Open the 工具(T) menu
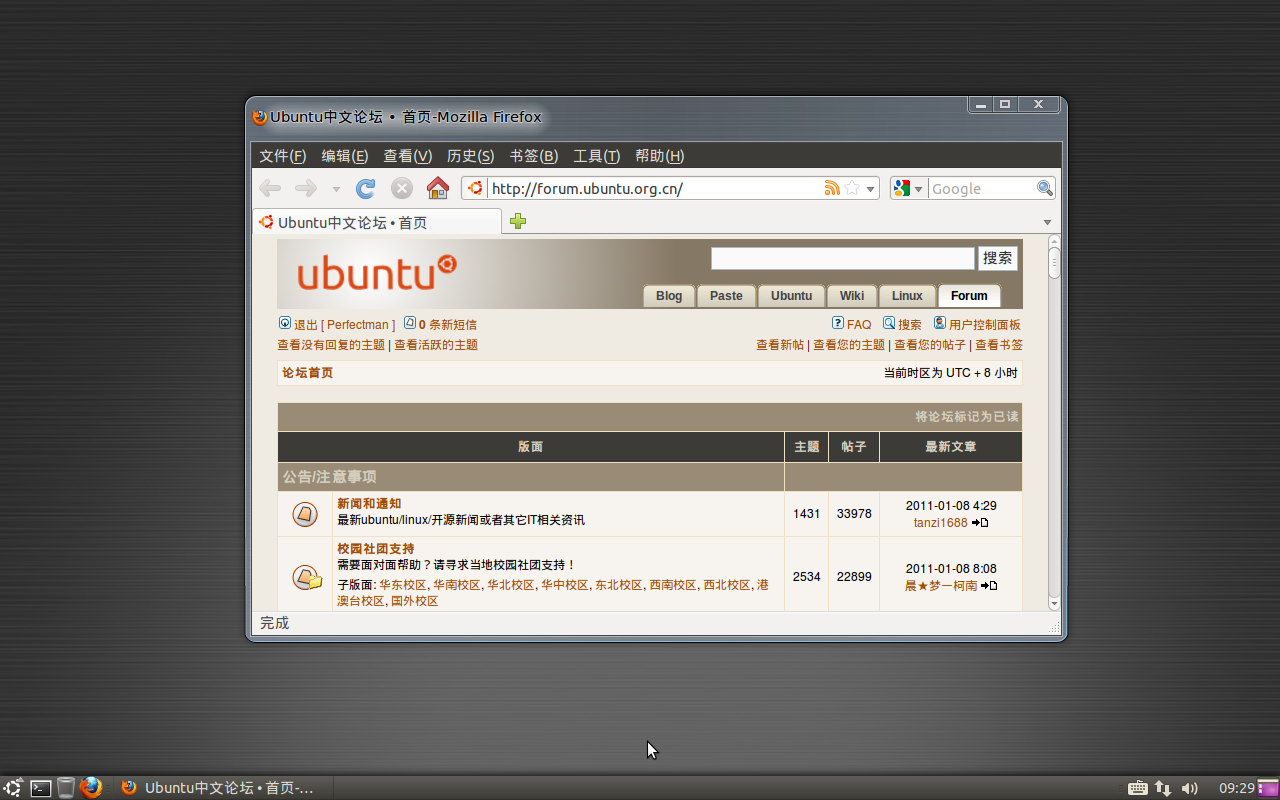 (597, 156)
